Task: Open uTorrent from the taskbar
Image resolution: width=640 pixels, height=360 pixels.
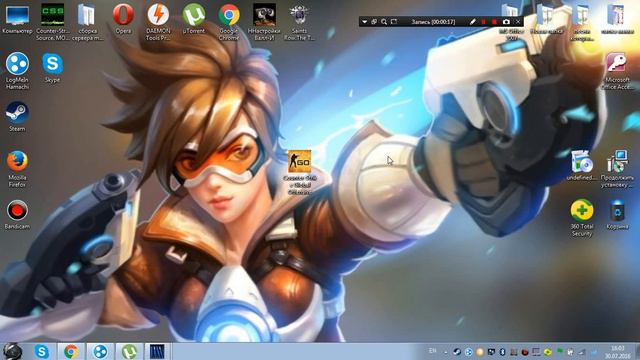Action: pyautogui.click(x=129, y=351)
